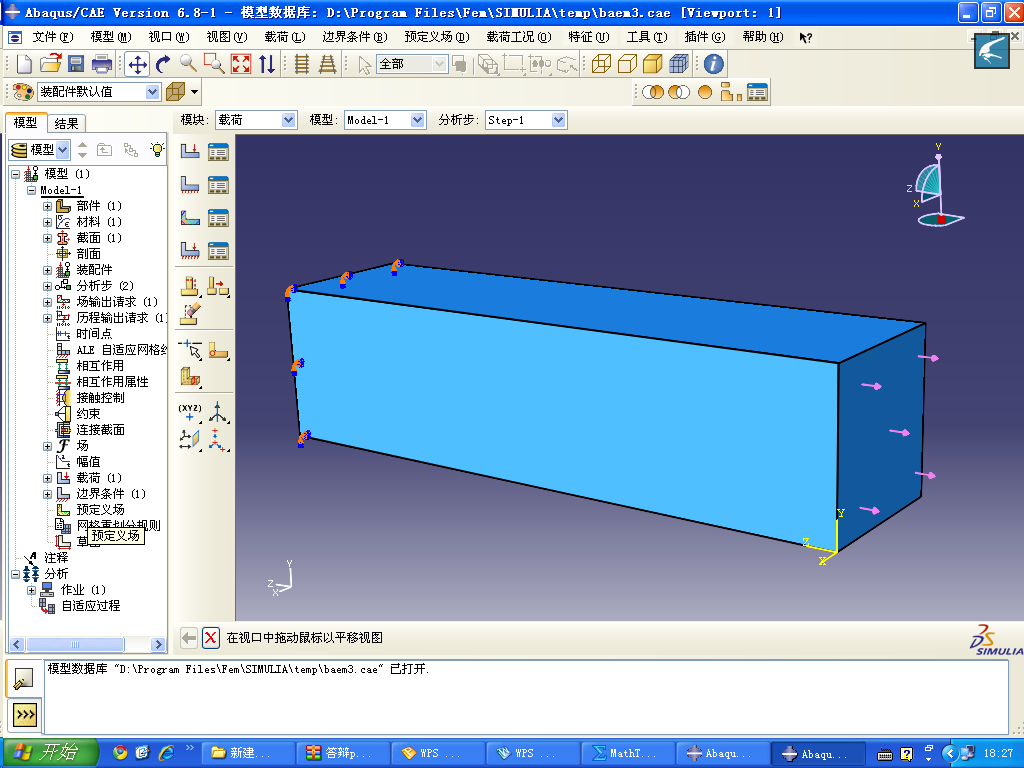Select the Pan View tool
The width and height of the screenshot is (1024, 768).
(137, 64)
